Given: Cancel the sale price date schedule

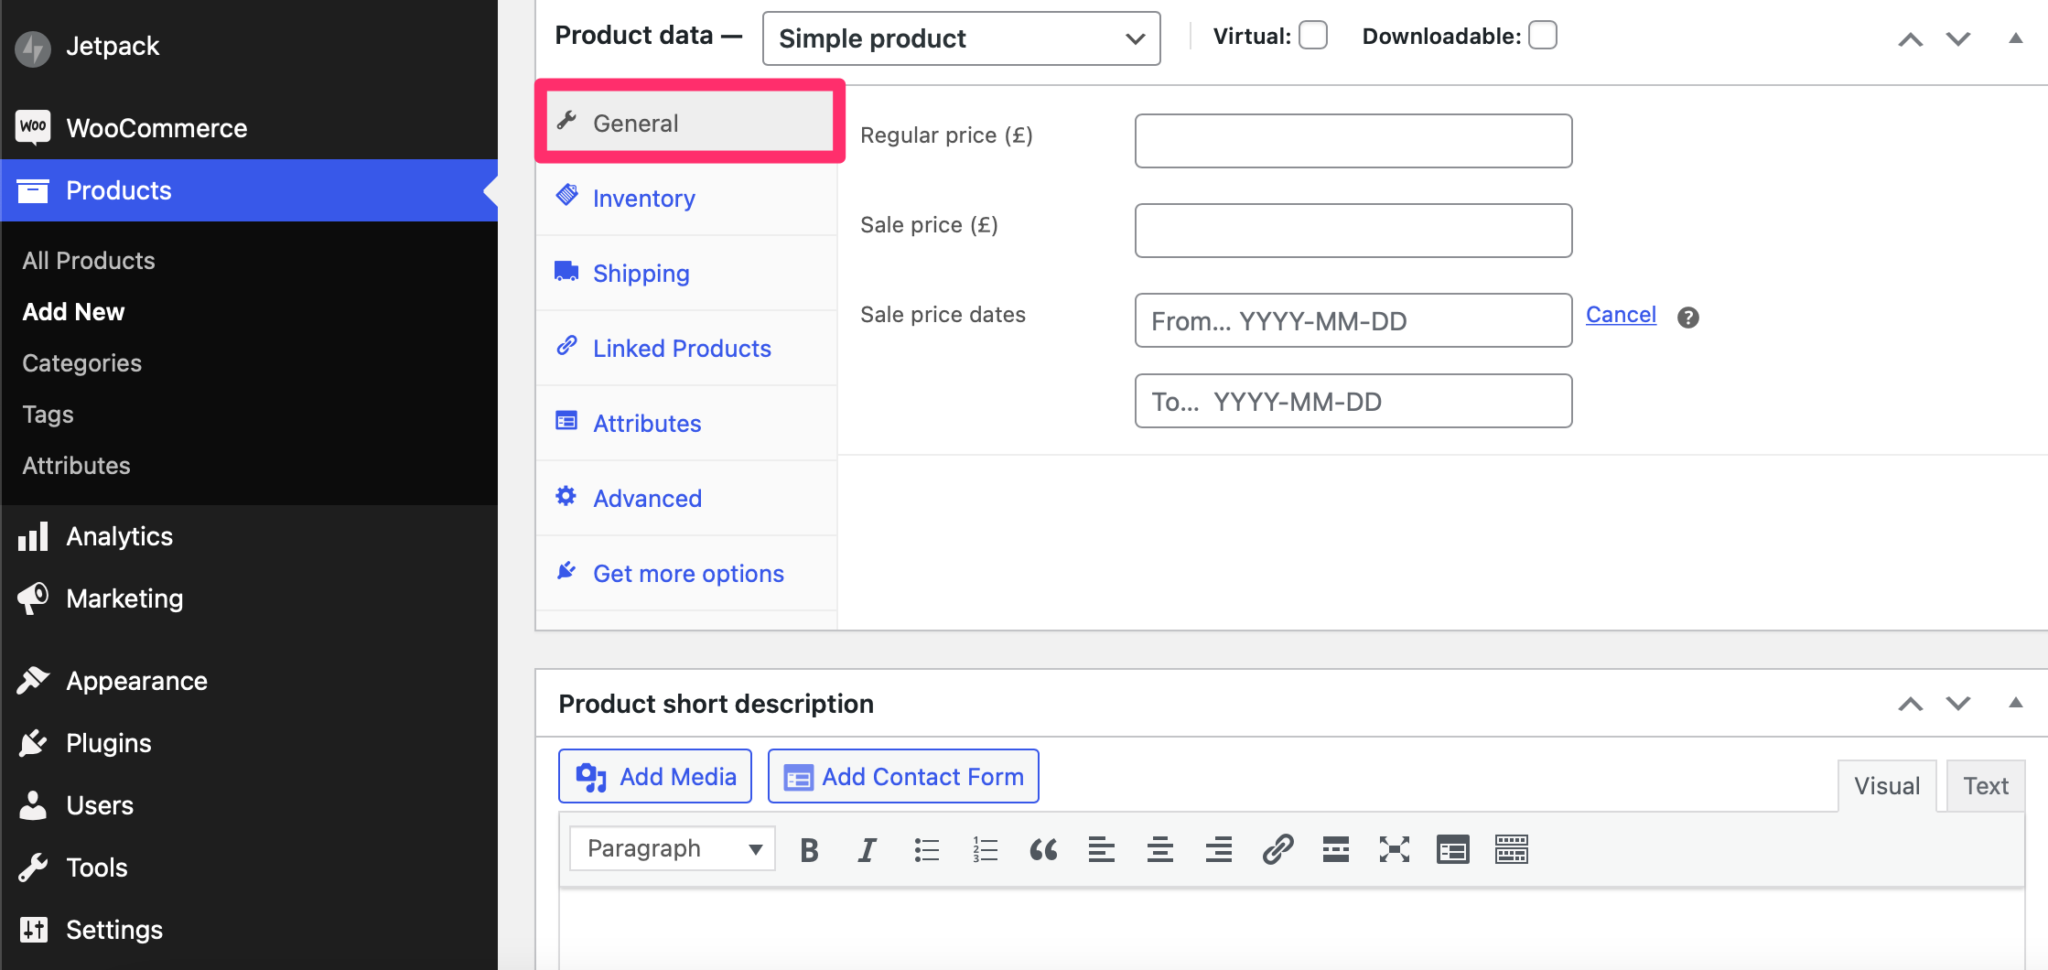Looking at the screenshot, I should pyautogui.click(x=1620, y=314).
